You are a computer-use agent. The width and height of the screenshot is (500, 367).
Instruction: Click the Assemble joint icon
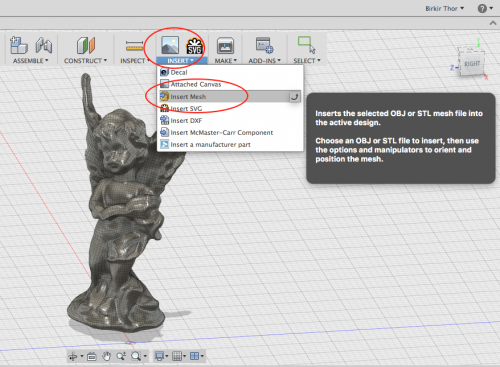tap(44, 45)
